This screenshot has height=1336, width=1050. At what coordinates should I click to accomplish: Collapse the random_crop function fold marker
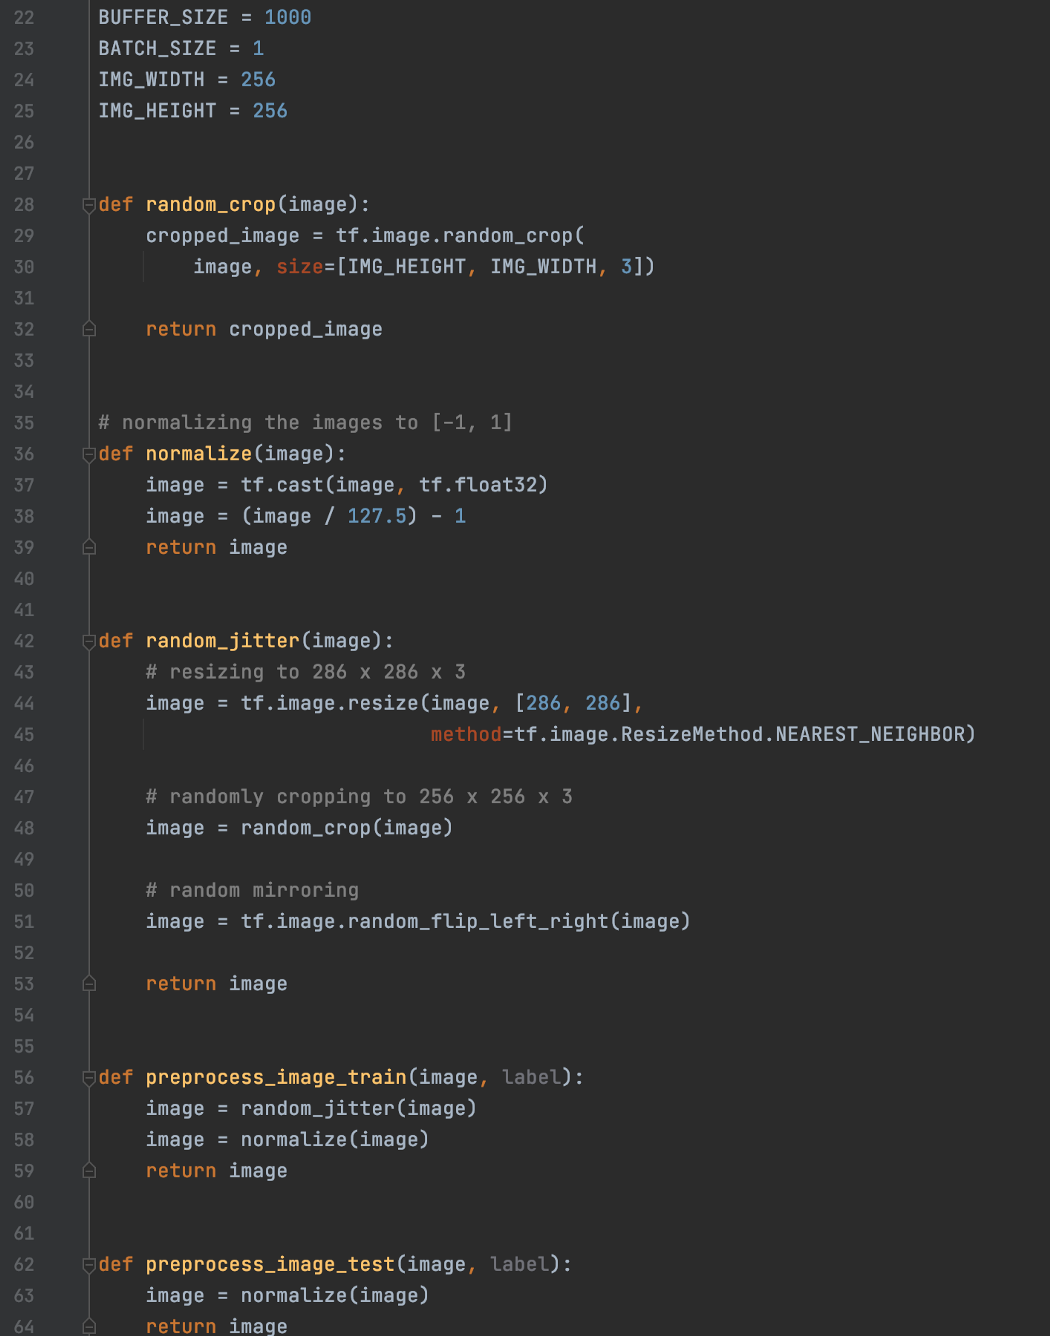pyautogui.click(x=89, y=205)
